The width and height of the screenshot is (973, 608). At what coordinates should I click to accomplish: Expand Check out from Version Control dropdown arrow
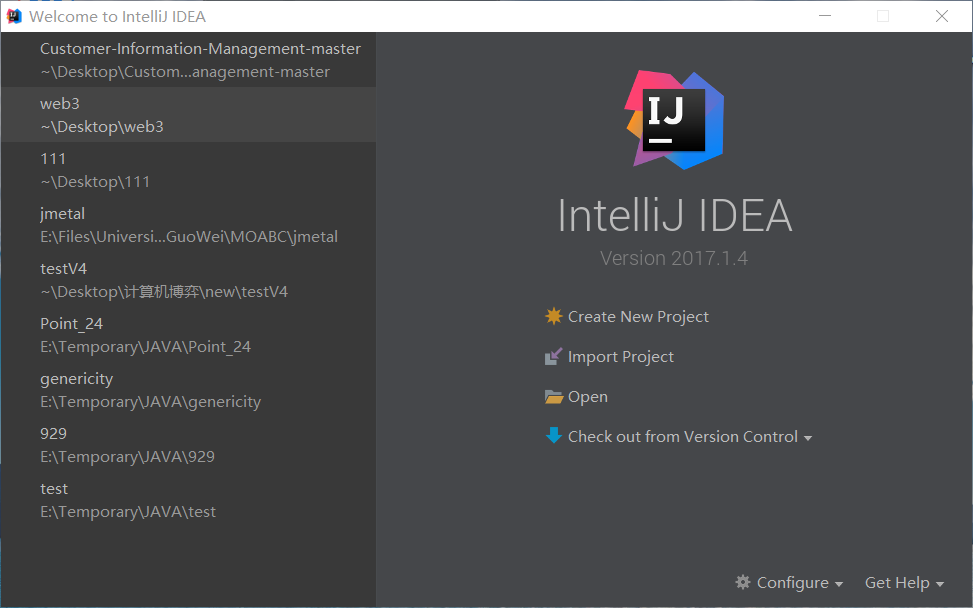(x=807, y=438)
